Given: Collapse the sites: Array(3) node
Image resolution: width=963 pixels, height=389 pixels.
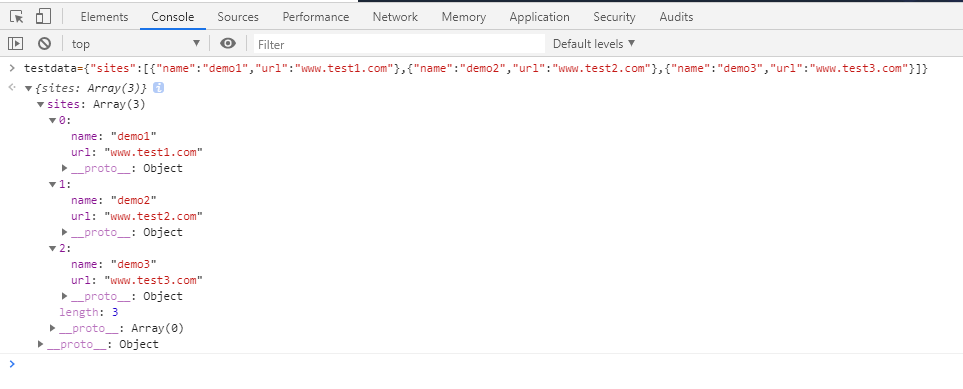Looking at the screenshot, I should pos(41,104).
